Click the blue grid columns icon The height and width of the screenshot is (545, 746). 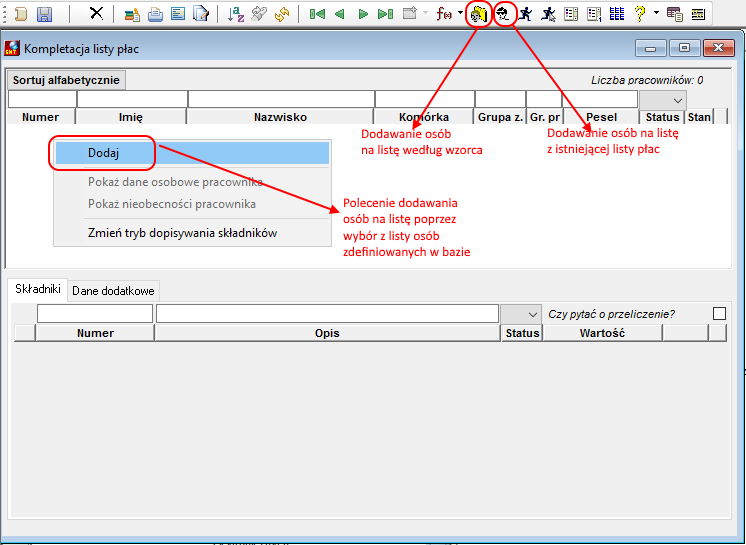tap(617, 14)
